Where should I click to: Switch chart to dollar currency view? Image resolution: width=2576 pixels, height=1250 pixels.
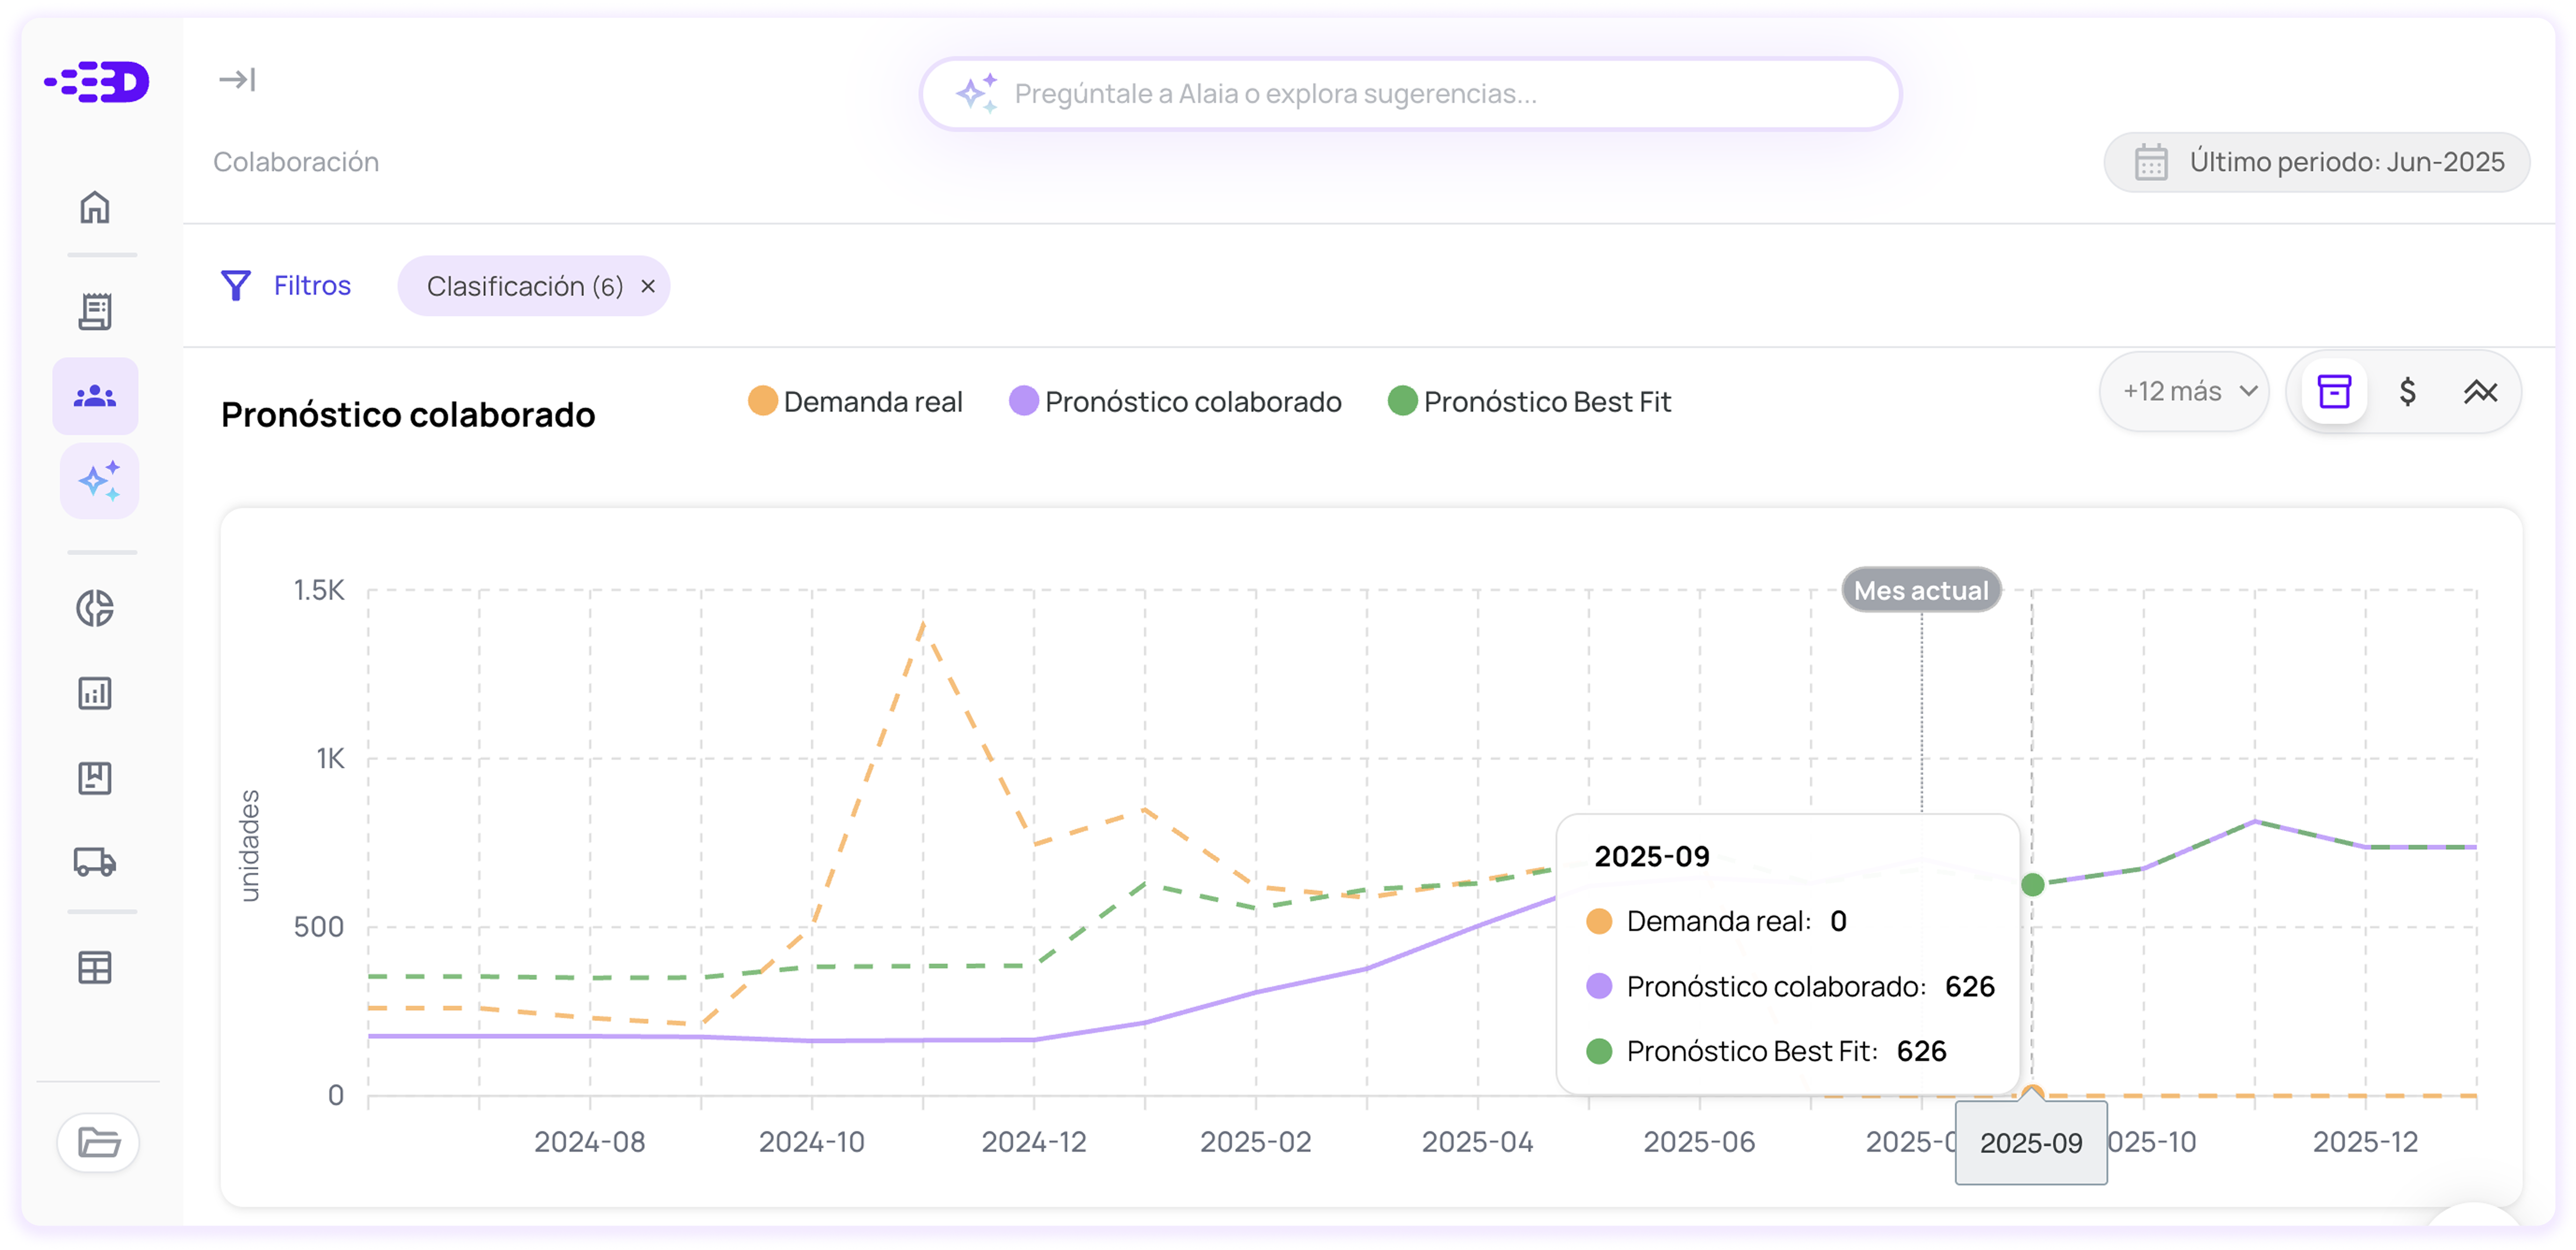(2407, 391)
